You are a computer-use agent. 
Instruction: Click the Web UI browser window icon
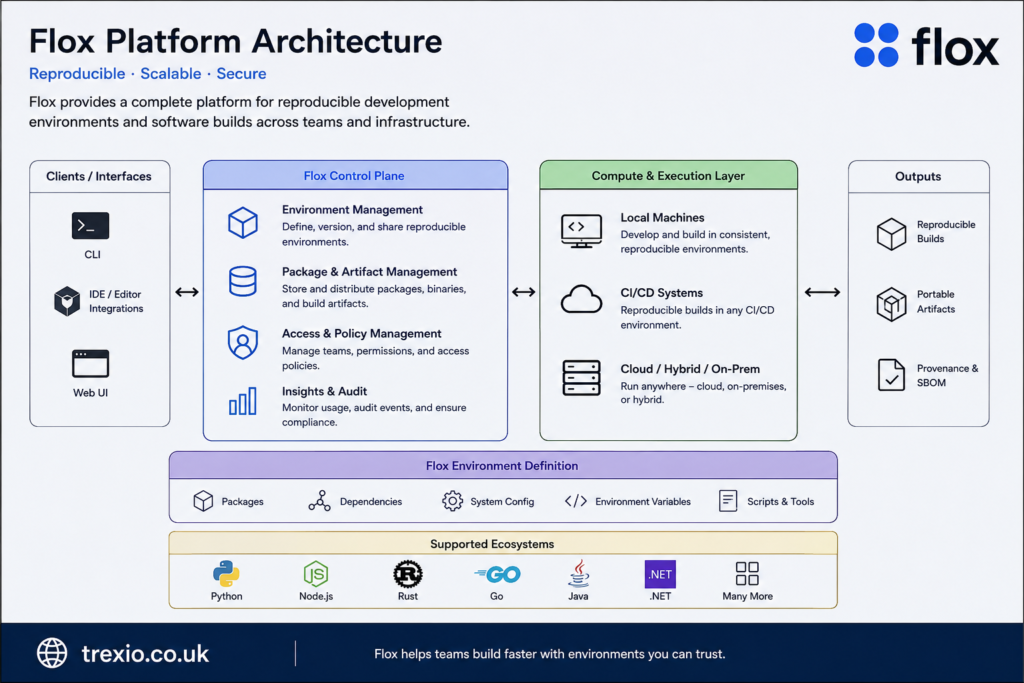(x=90, y=364)
